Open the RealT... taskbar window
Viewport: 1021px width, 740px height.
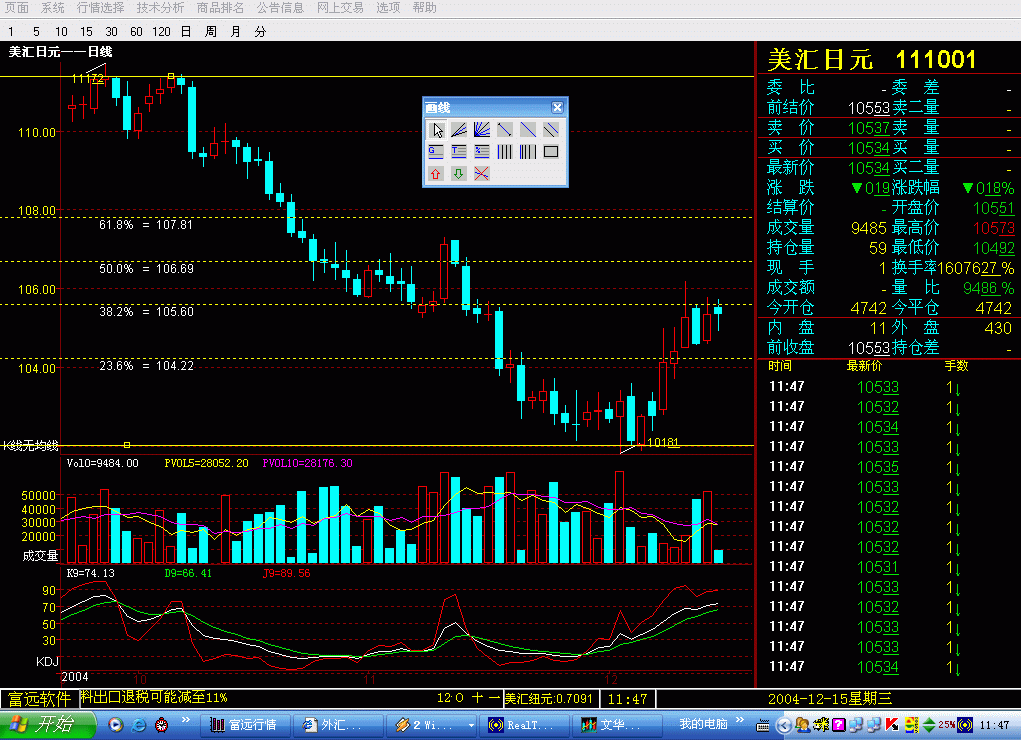(524, 724)
